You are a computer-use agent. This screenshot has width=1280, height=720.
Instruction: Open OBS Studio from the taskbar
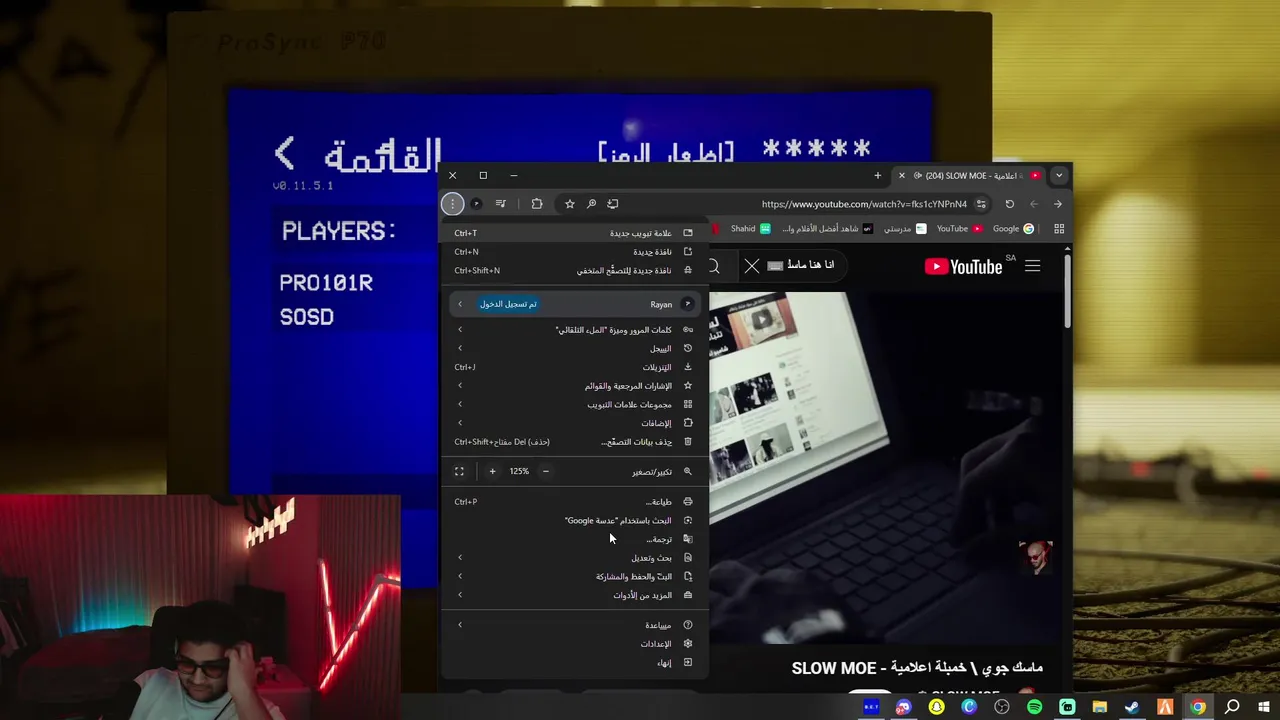[x=1002, y=707]
